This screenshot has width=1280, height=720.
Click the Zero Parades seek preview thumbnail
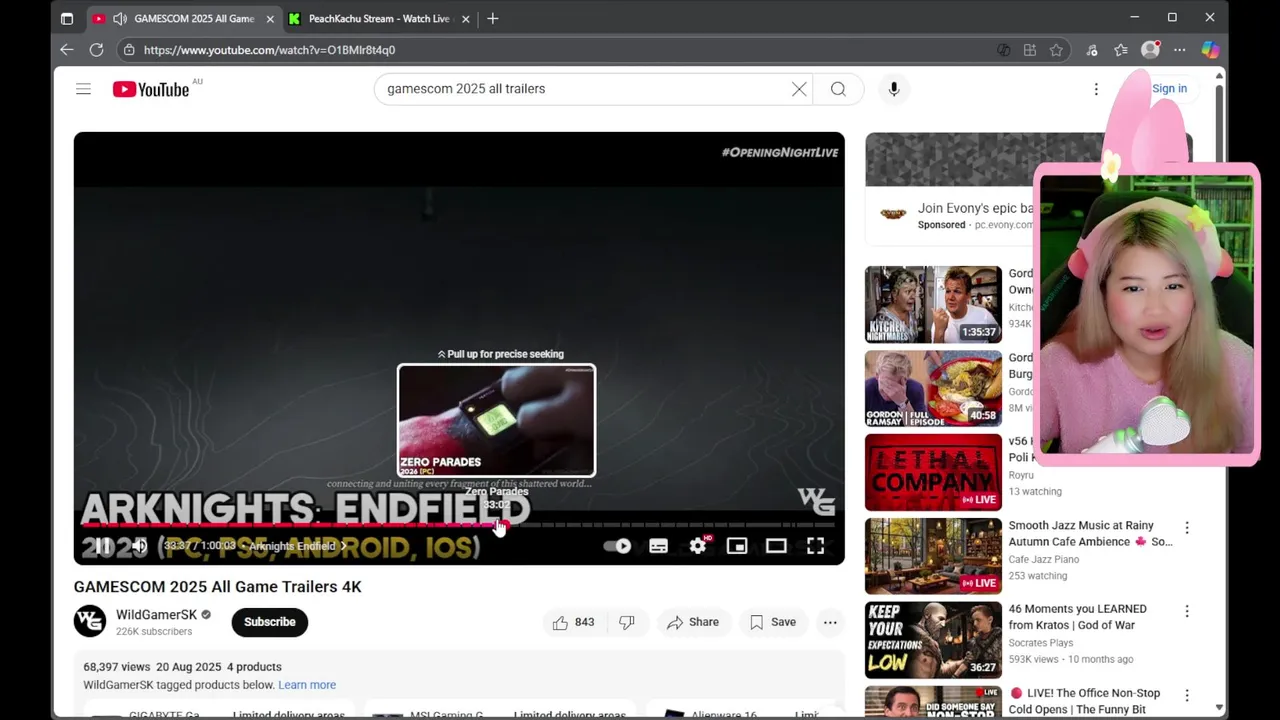496,421
